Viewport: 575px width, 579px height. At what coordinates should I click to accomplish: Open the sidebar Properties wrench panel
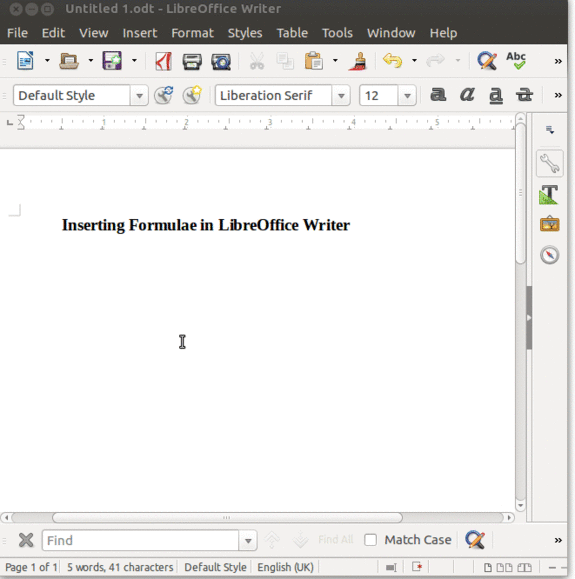point(550,163)
